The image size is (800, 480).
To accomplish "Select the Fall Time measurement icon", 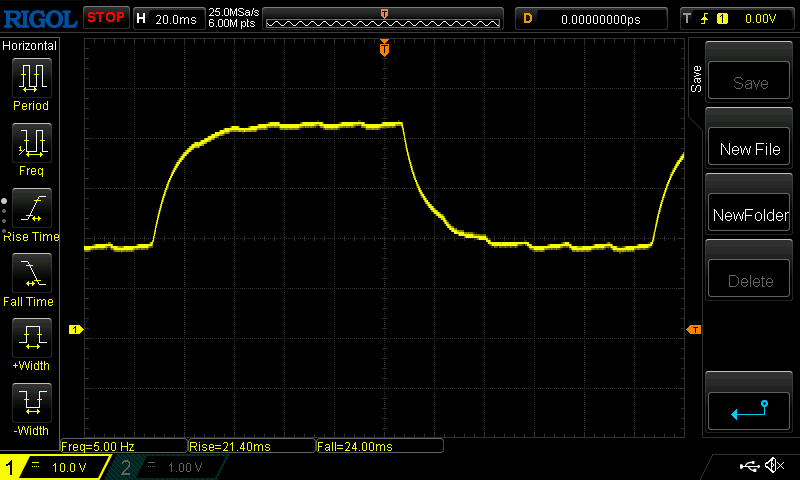I will tap(32, 272).
